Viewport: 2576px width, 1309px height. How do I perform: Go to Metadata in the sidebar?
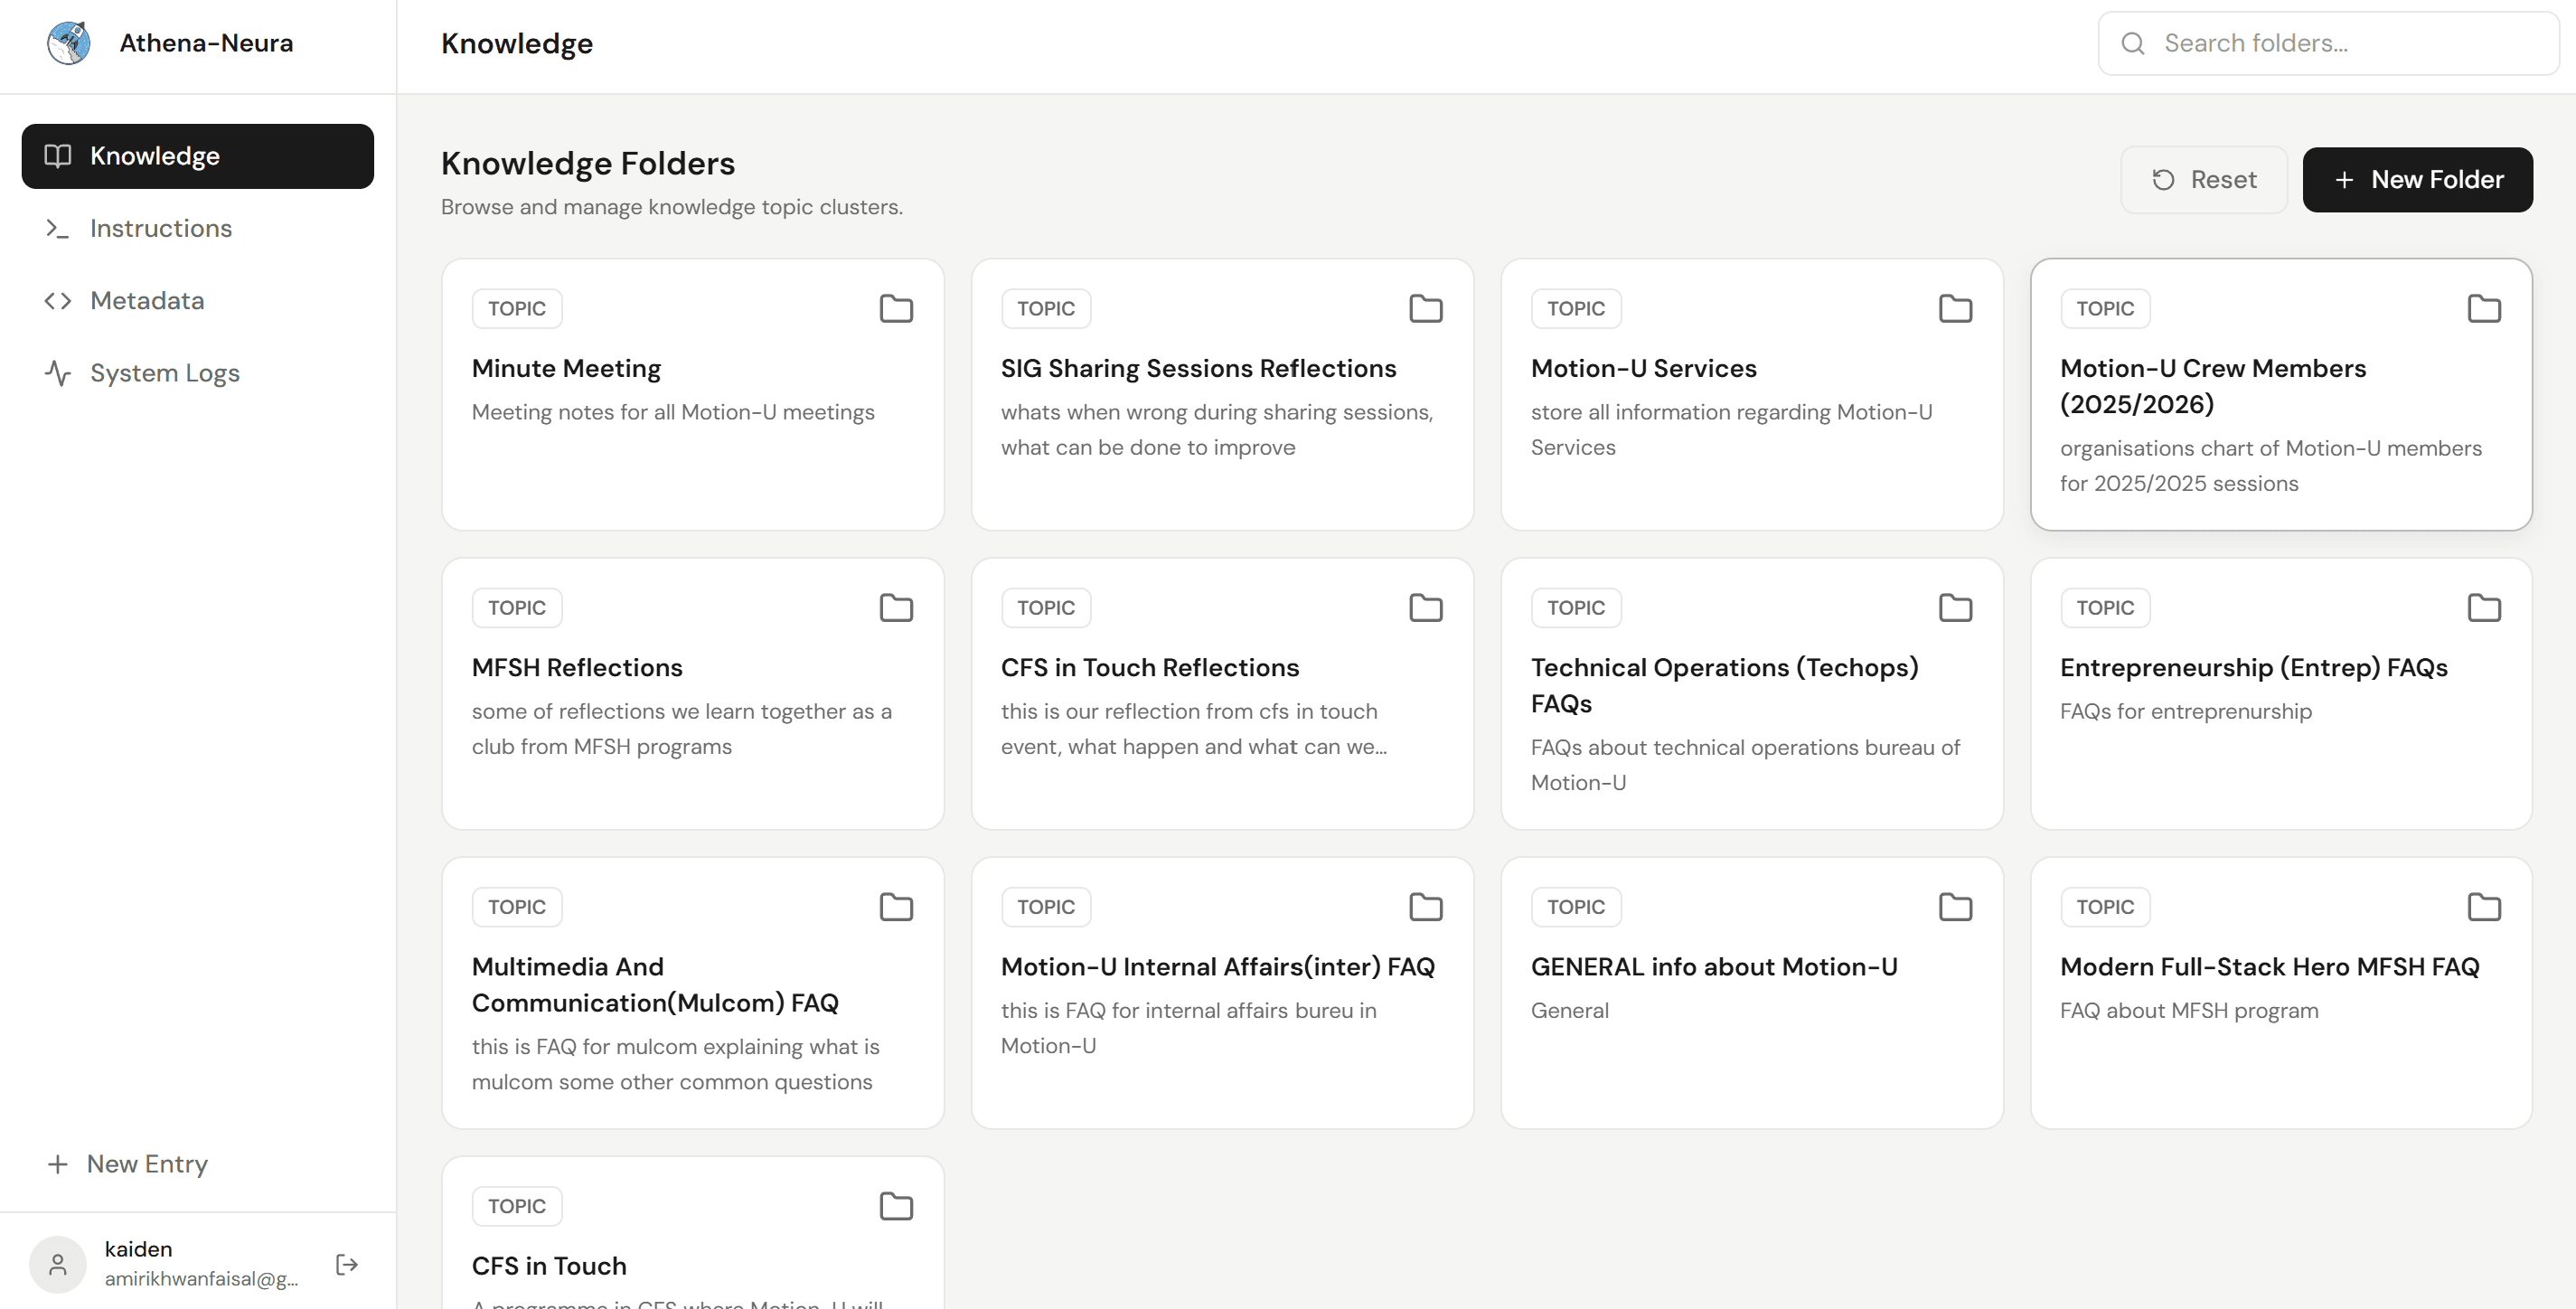click(x=198, y=300)
